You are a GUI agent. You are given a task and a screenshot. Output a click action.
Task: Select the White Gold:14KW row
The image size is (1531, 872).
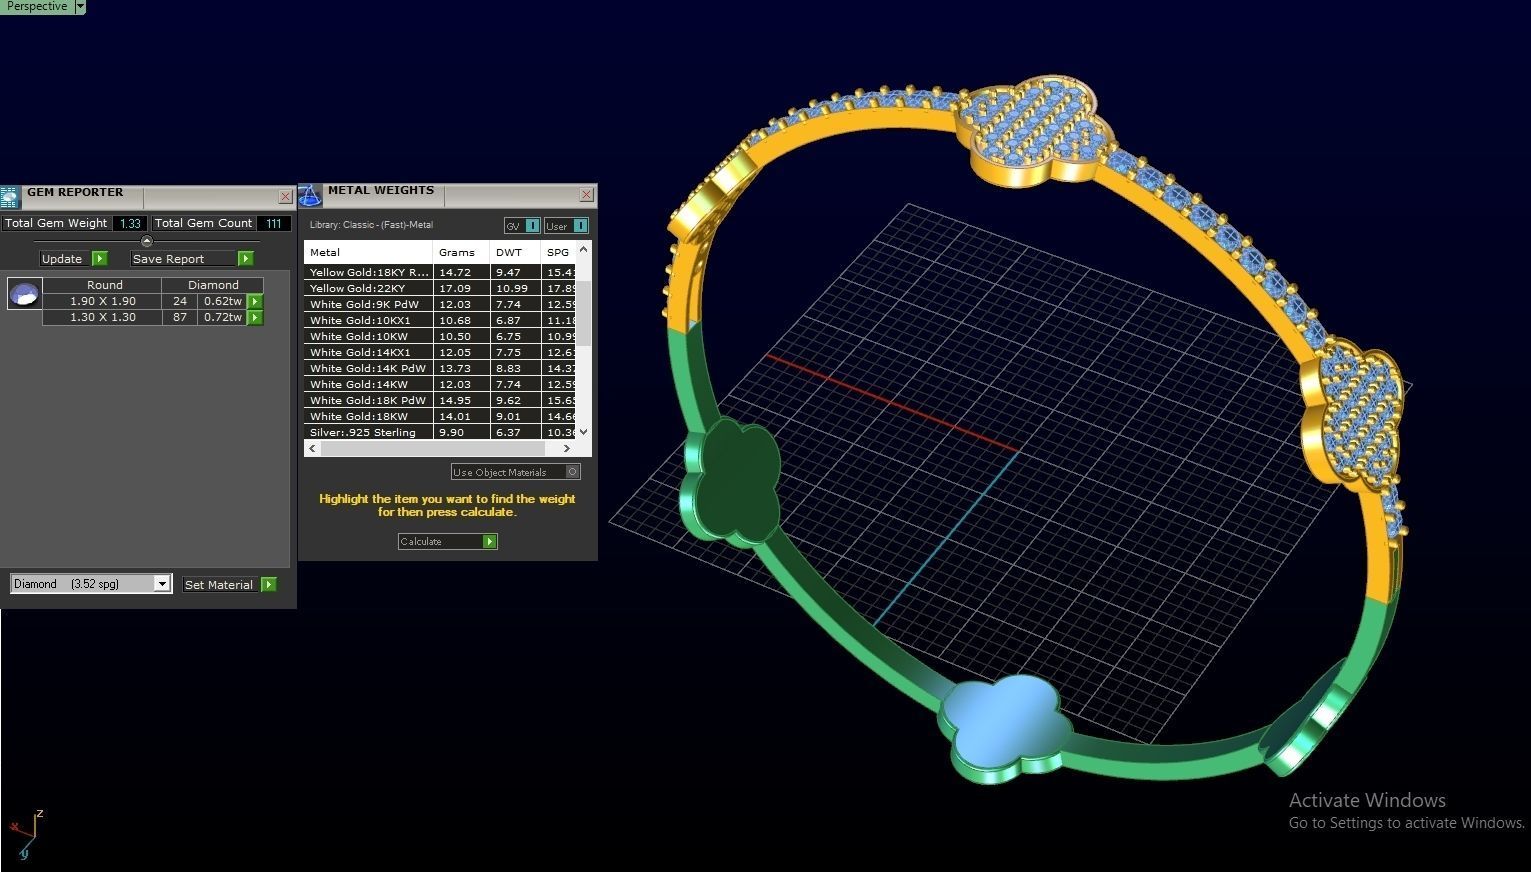click(440, 384)
